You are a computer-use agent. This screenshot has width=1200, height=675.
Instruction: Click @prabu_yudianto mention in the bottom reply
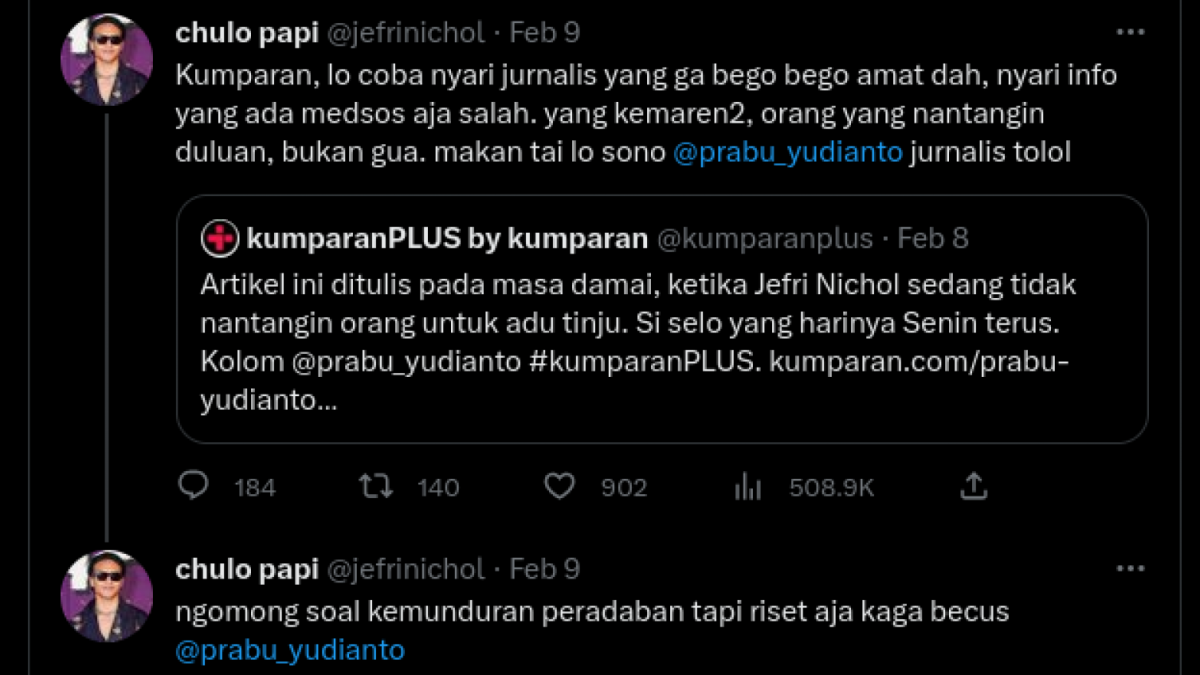[x=288, y=649]
